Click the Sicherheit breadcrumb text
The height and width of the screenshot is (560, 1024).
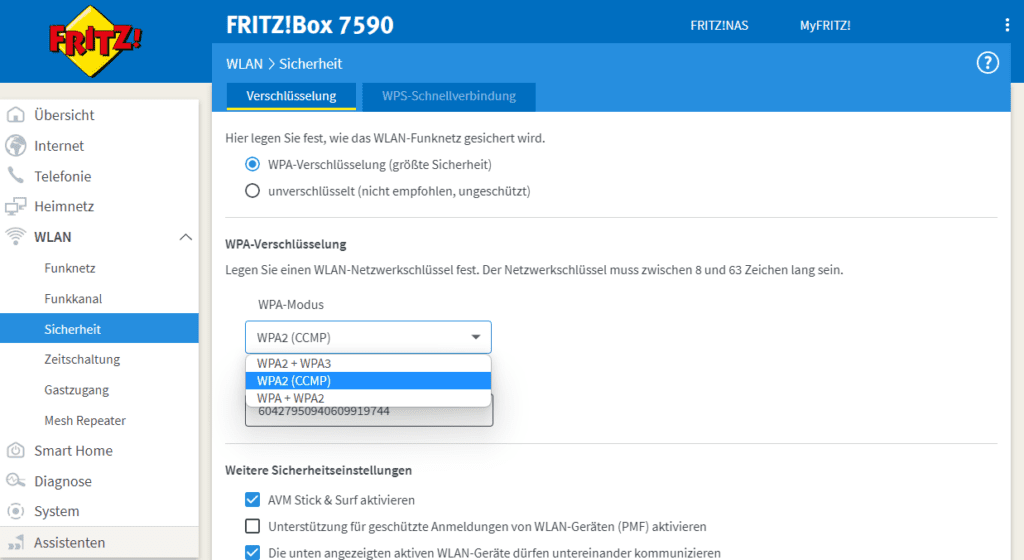tap(311, 64)
